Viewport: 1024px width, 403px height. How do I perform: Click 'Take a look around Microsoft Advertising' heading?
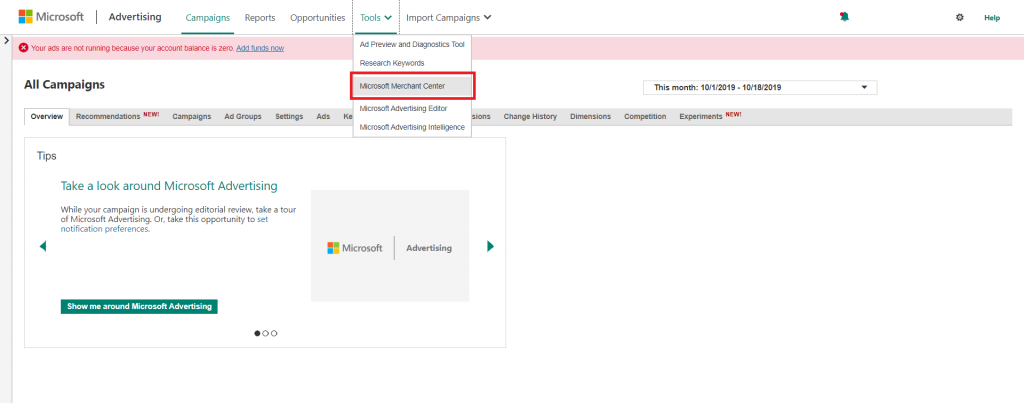click(x=169, y=186)
